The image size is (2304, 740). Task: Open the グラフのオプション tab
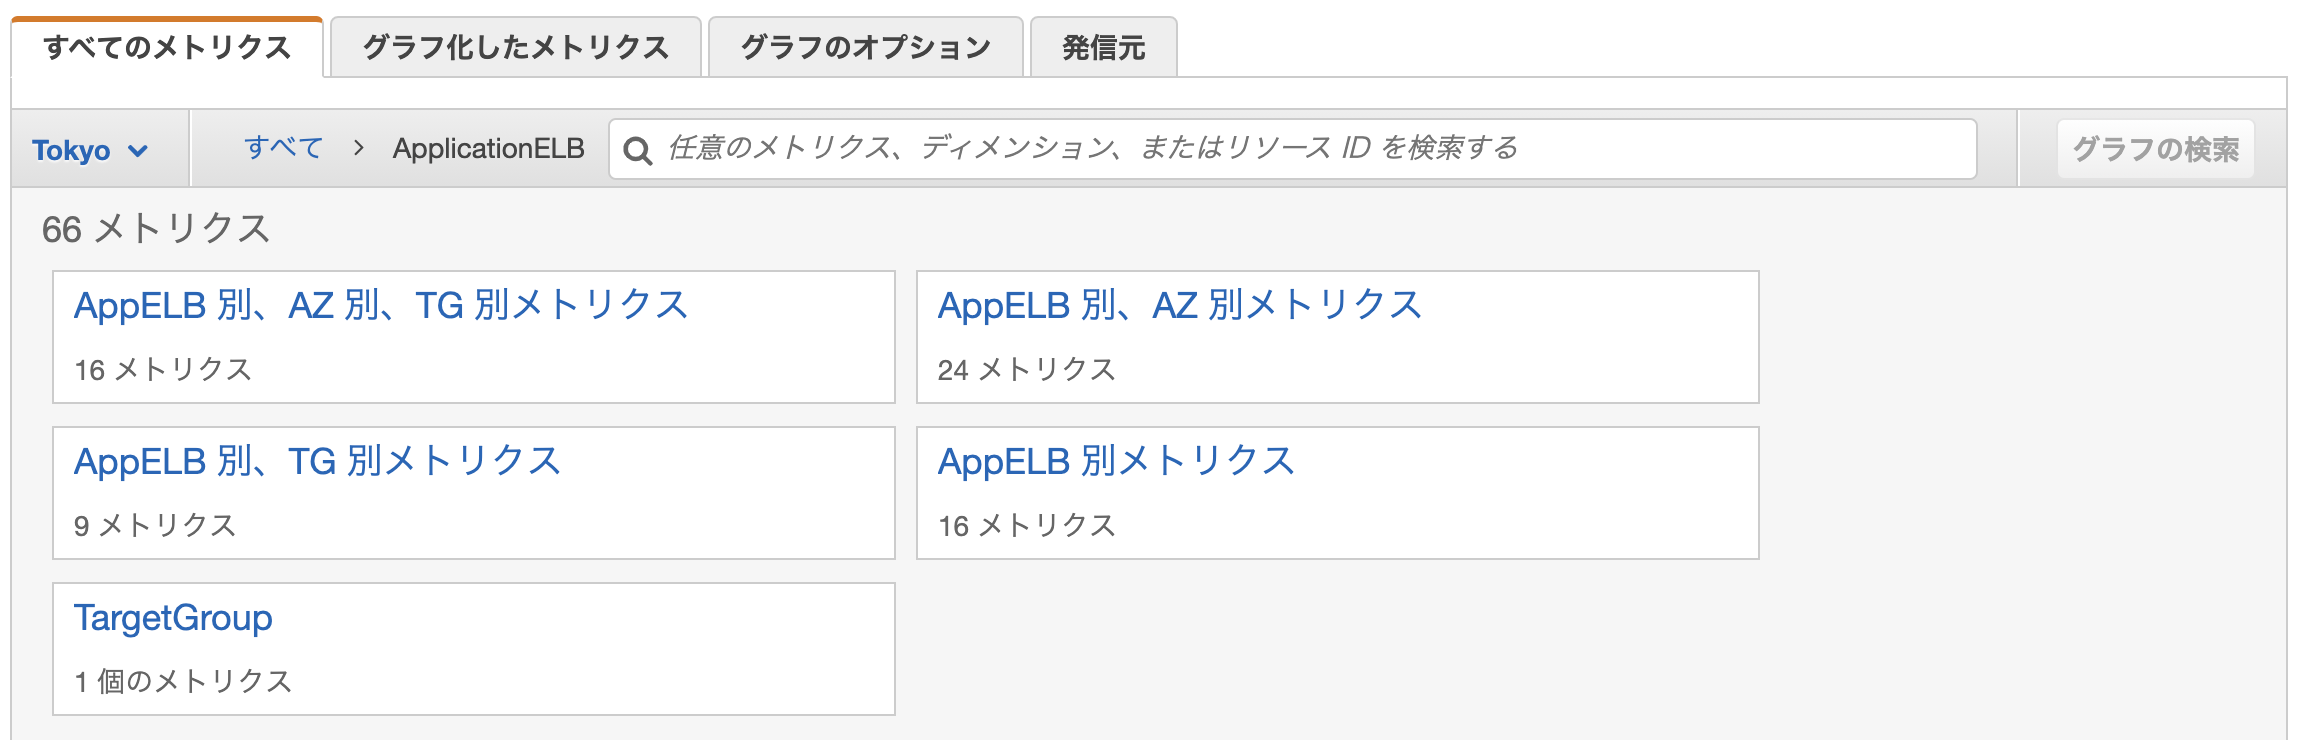tap(865, 46)
